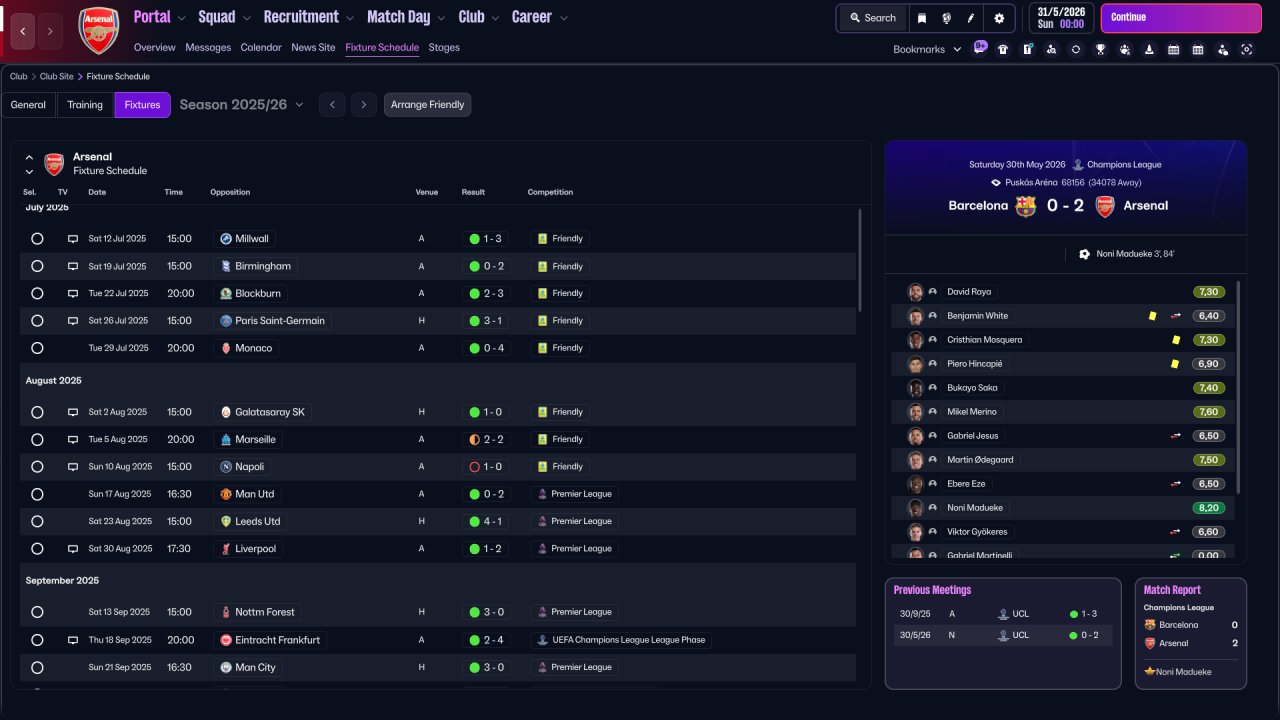This screenshot has width=1280, height=720.
Task: Click the TV icon on Millwall row
Action: pyautogui.click(x=72, y=239)
